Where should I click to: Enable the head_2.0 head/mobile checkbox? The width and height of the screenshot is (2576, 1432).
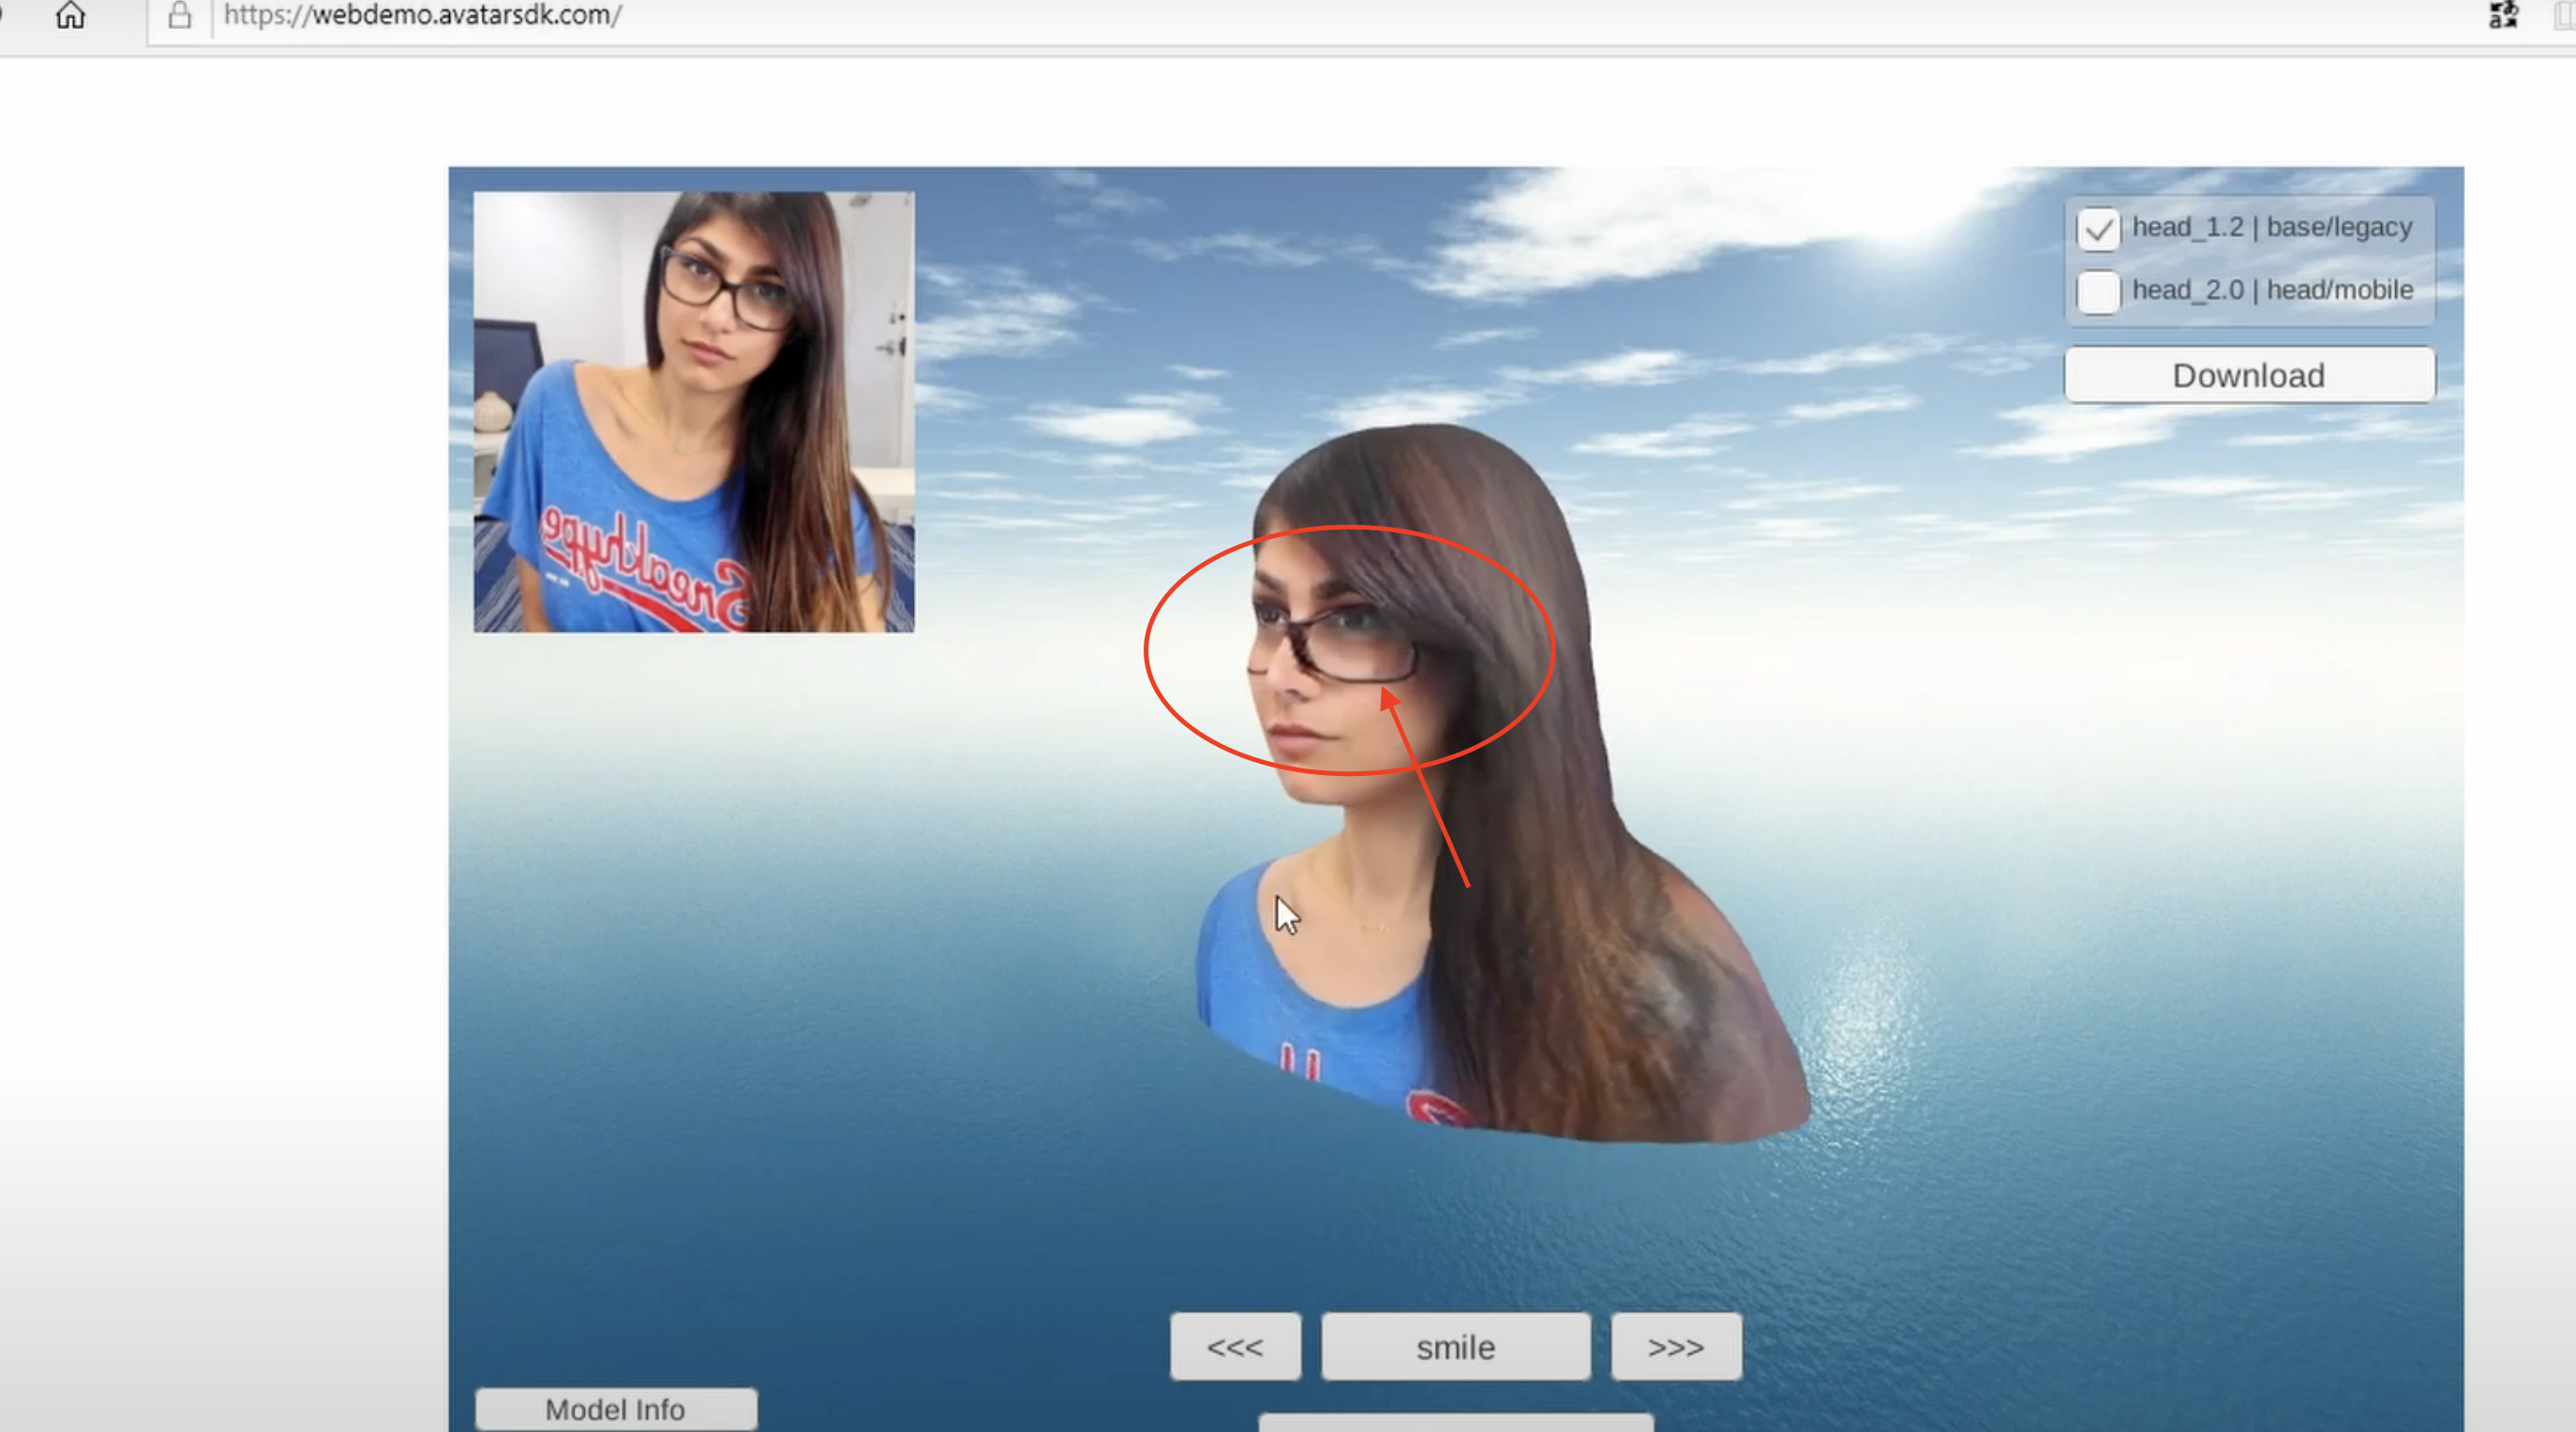[2098, 291]
